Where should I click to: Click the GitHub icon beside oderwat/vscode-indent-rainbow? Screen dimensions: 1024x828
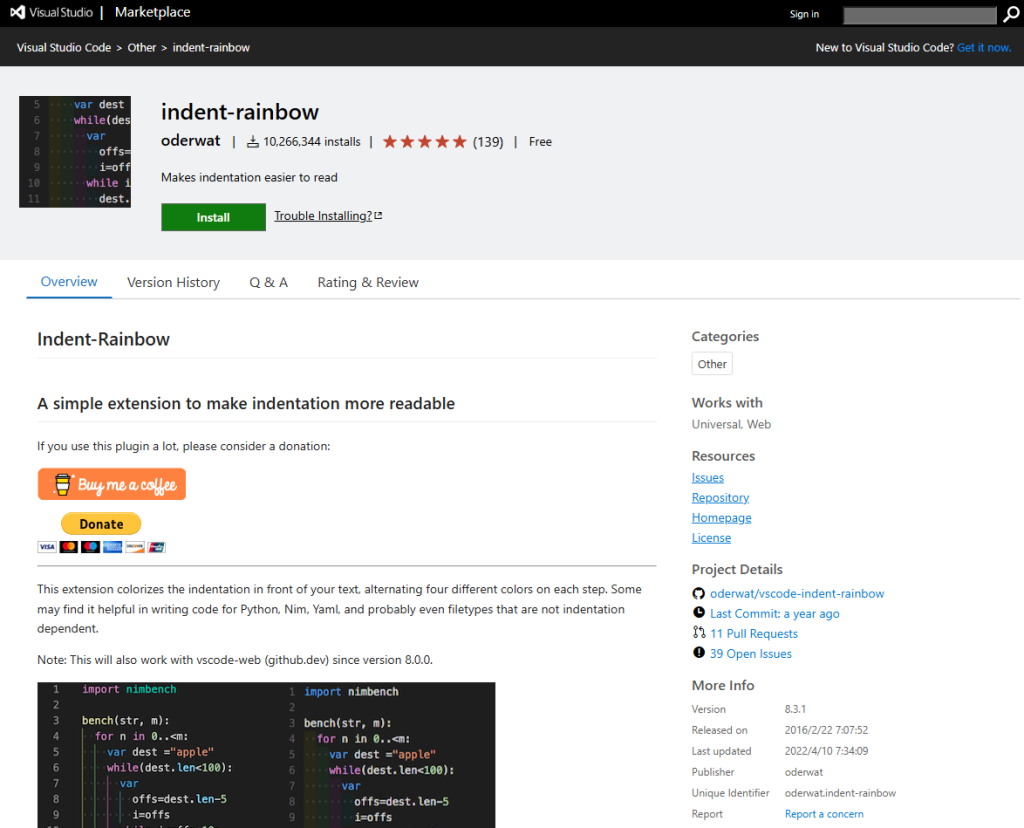point(699,594)
